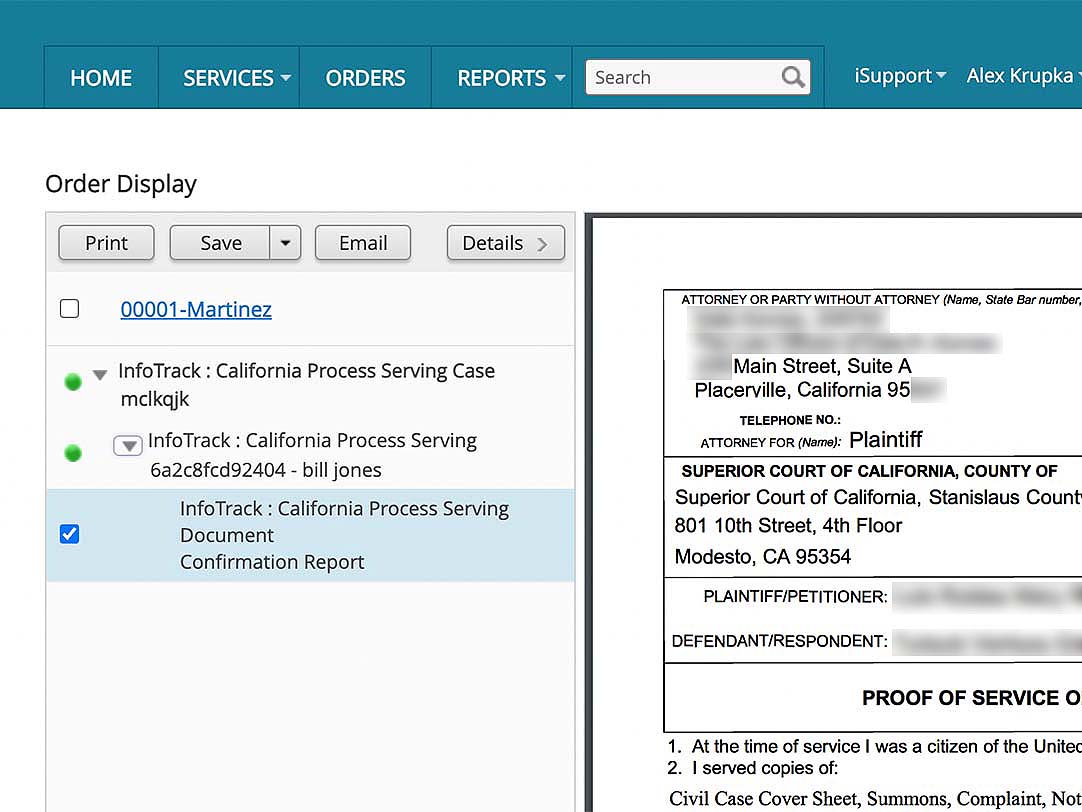
Task: Expand the Details panel button
Action: click(505, 243)
